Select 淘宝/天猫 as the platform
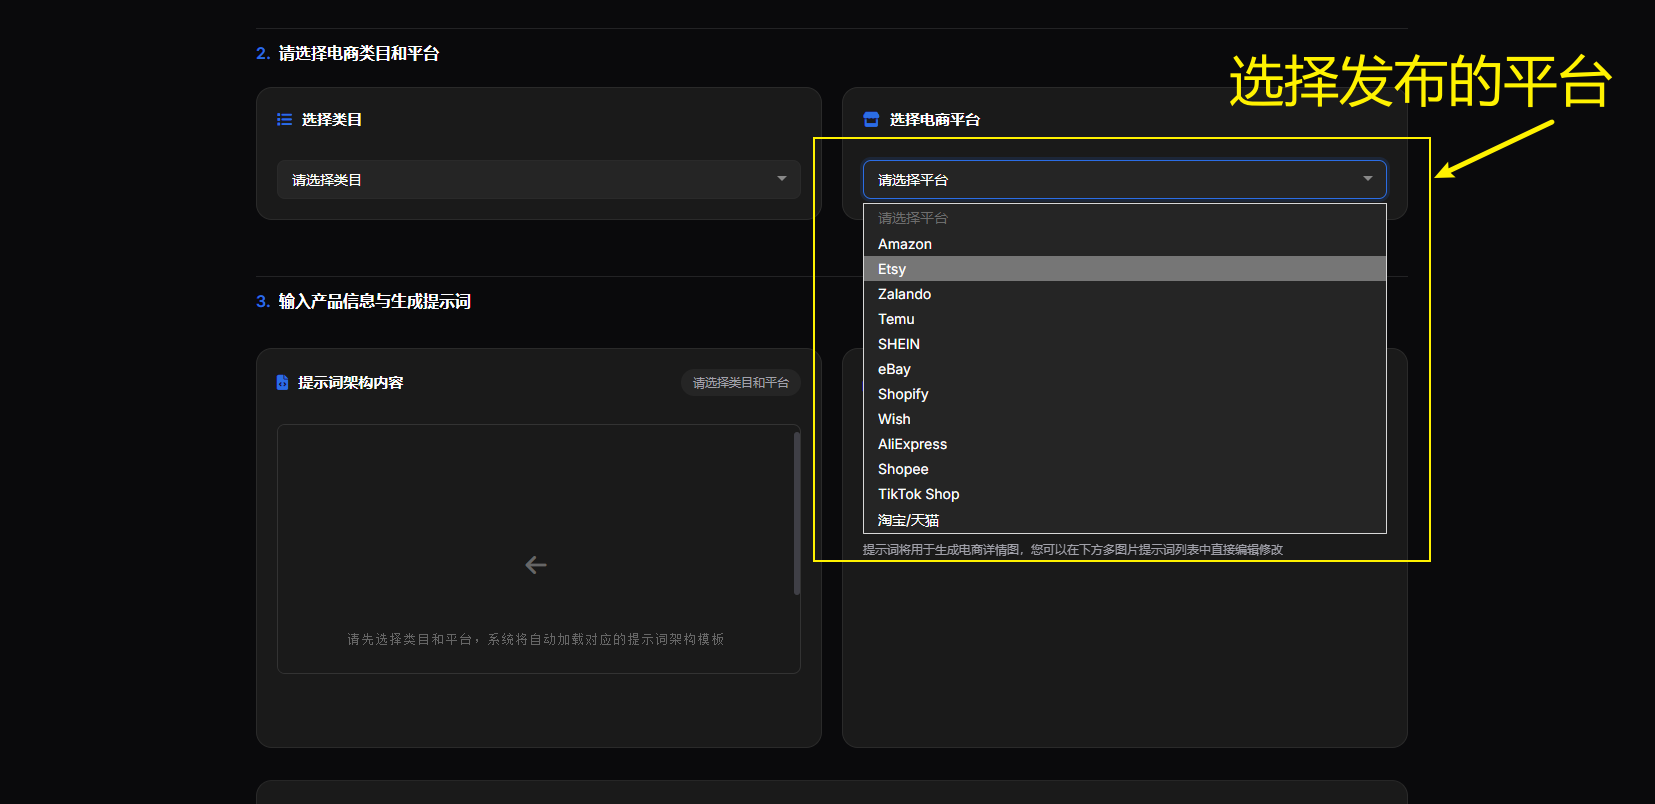Viewport: 1655px width, 804px height. pyautogui.click(x=1124, y=520)
